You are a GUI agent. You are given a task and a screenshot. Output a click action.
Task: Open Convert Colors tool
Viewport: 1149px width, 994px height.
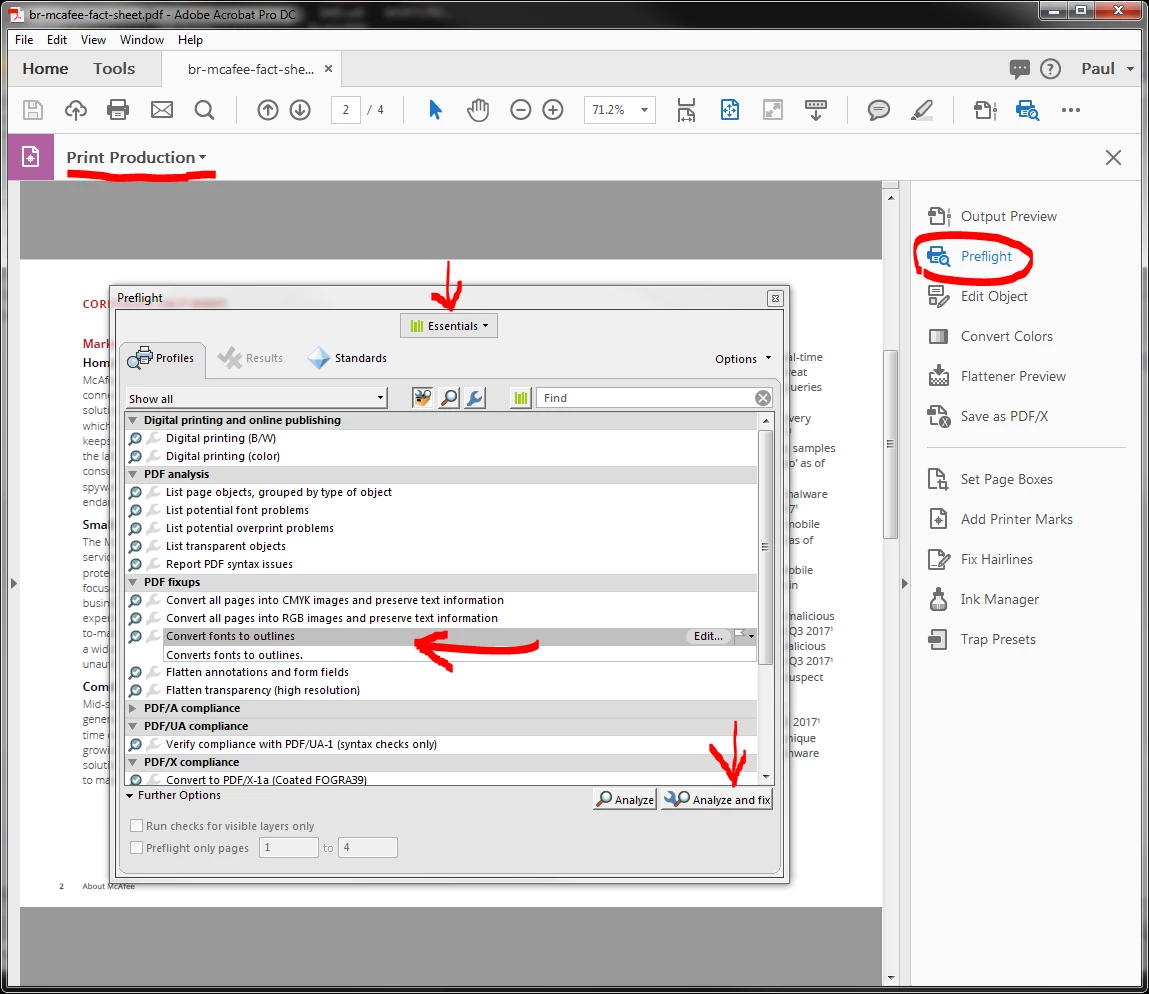click(x=991, y=336)
